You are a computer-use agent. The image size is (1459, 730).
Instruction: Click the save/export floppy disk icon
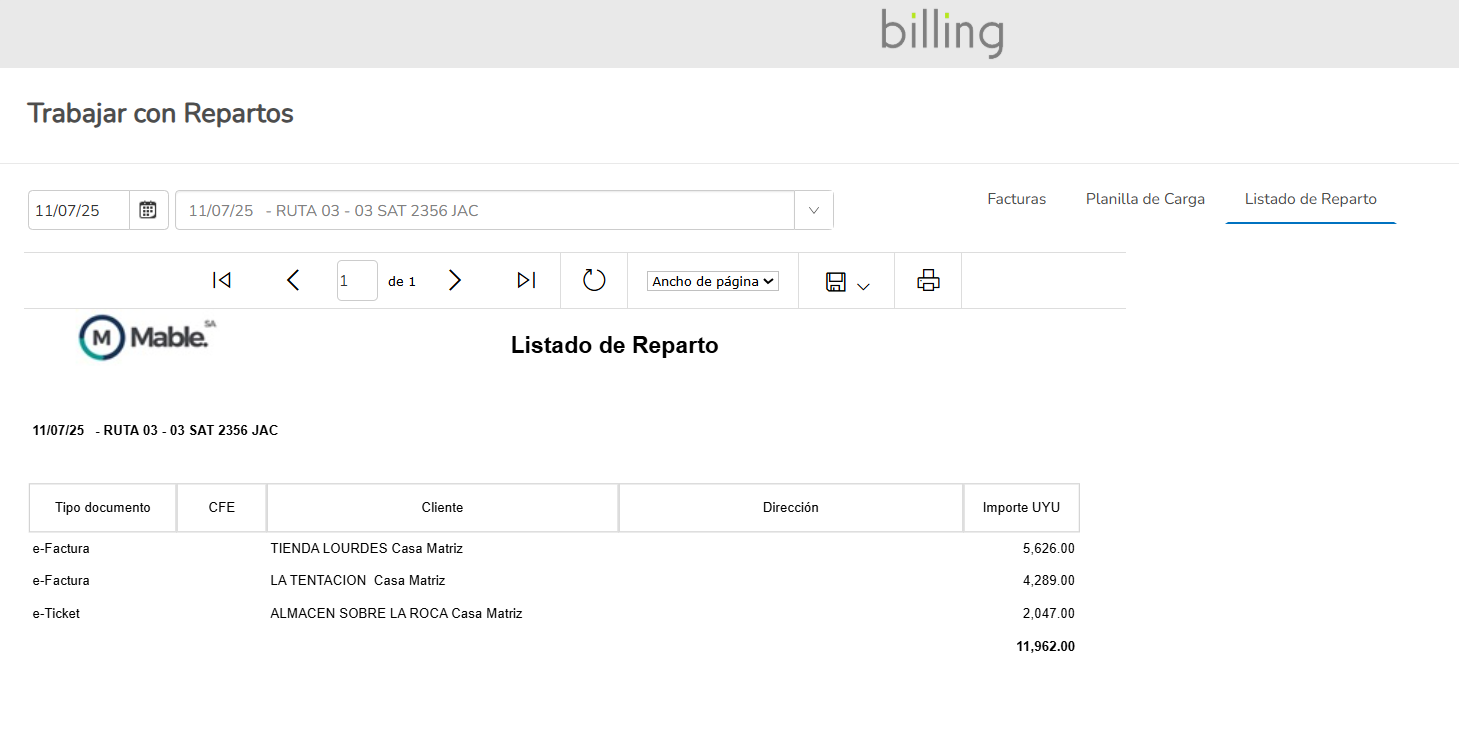click(x=836, y=282)
